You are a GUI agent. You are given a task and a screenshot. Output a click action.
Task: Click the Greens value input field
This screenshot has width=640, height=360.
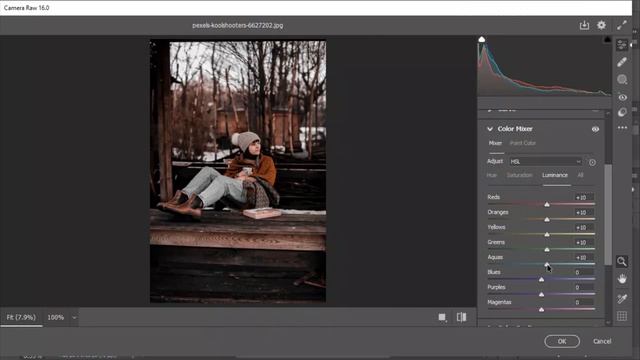583,242
